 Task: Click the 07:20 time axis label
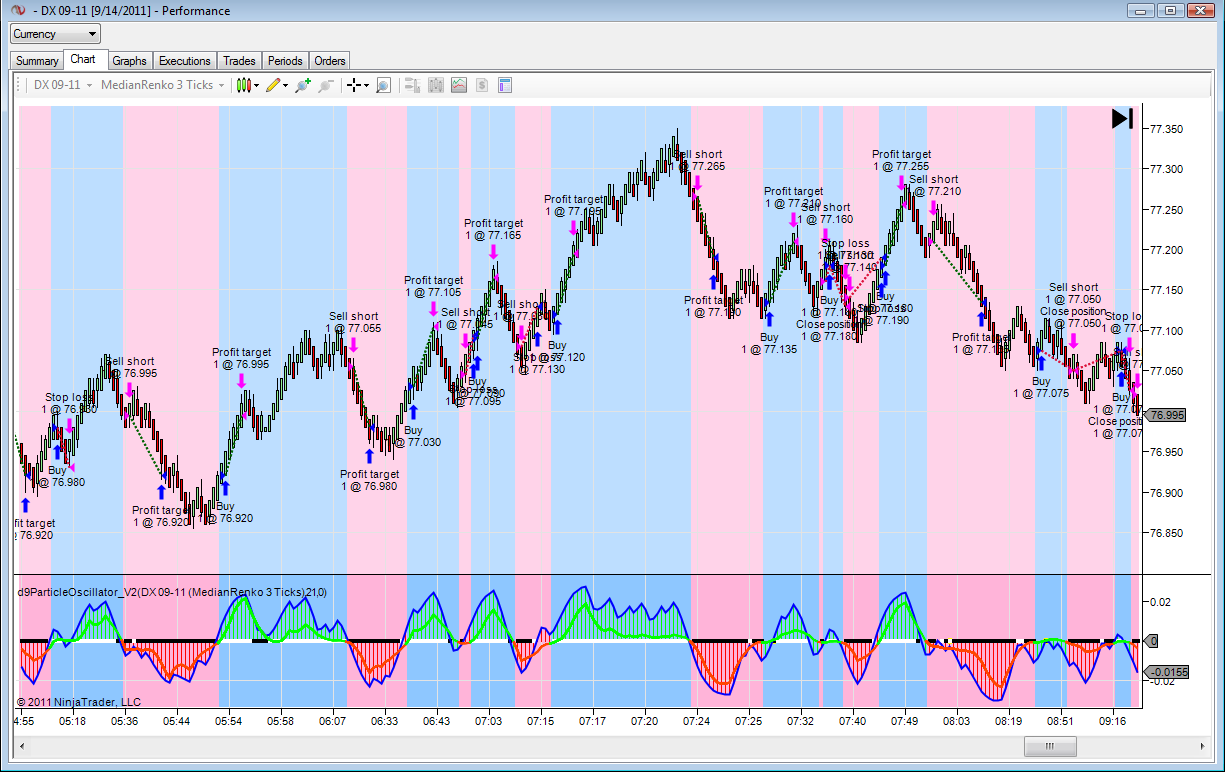click(x=645, y=720)
